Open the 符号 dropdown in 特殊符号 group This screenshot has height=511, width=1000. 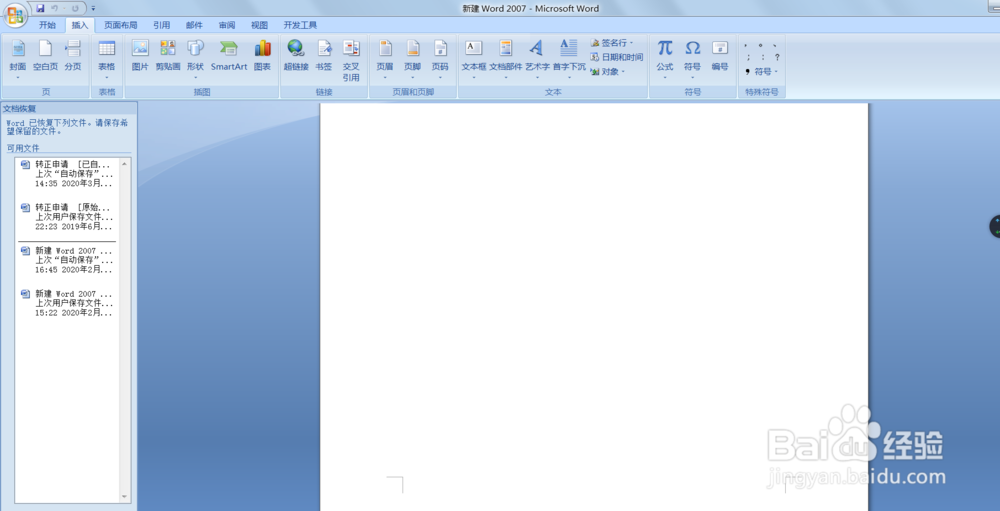pyautogui.click(x=761, y=71)
